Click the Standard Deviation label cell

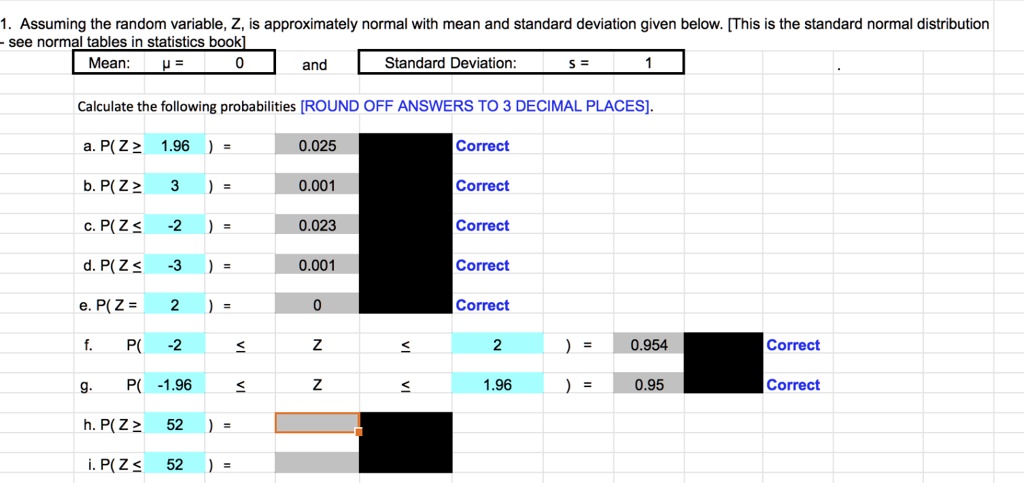click(450, 64)
